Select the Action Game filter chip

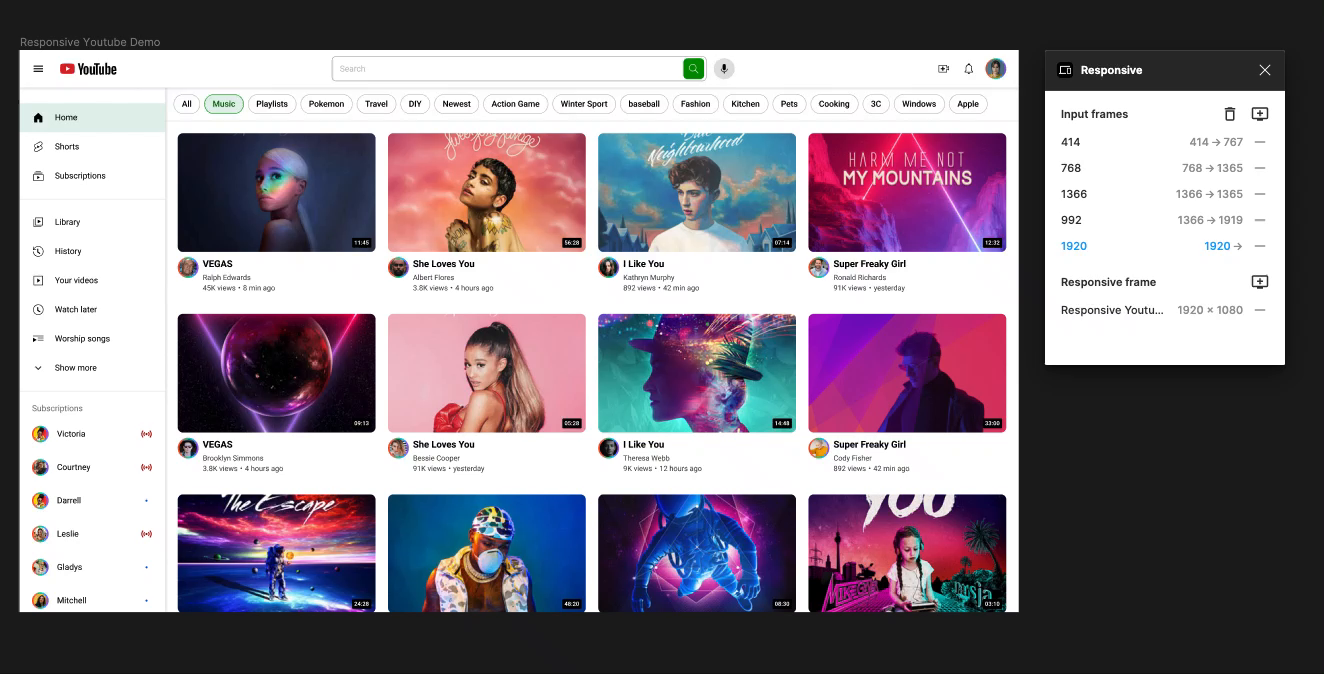[x=516, y=104]
